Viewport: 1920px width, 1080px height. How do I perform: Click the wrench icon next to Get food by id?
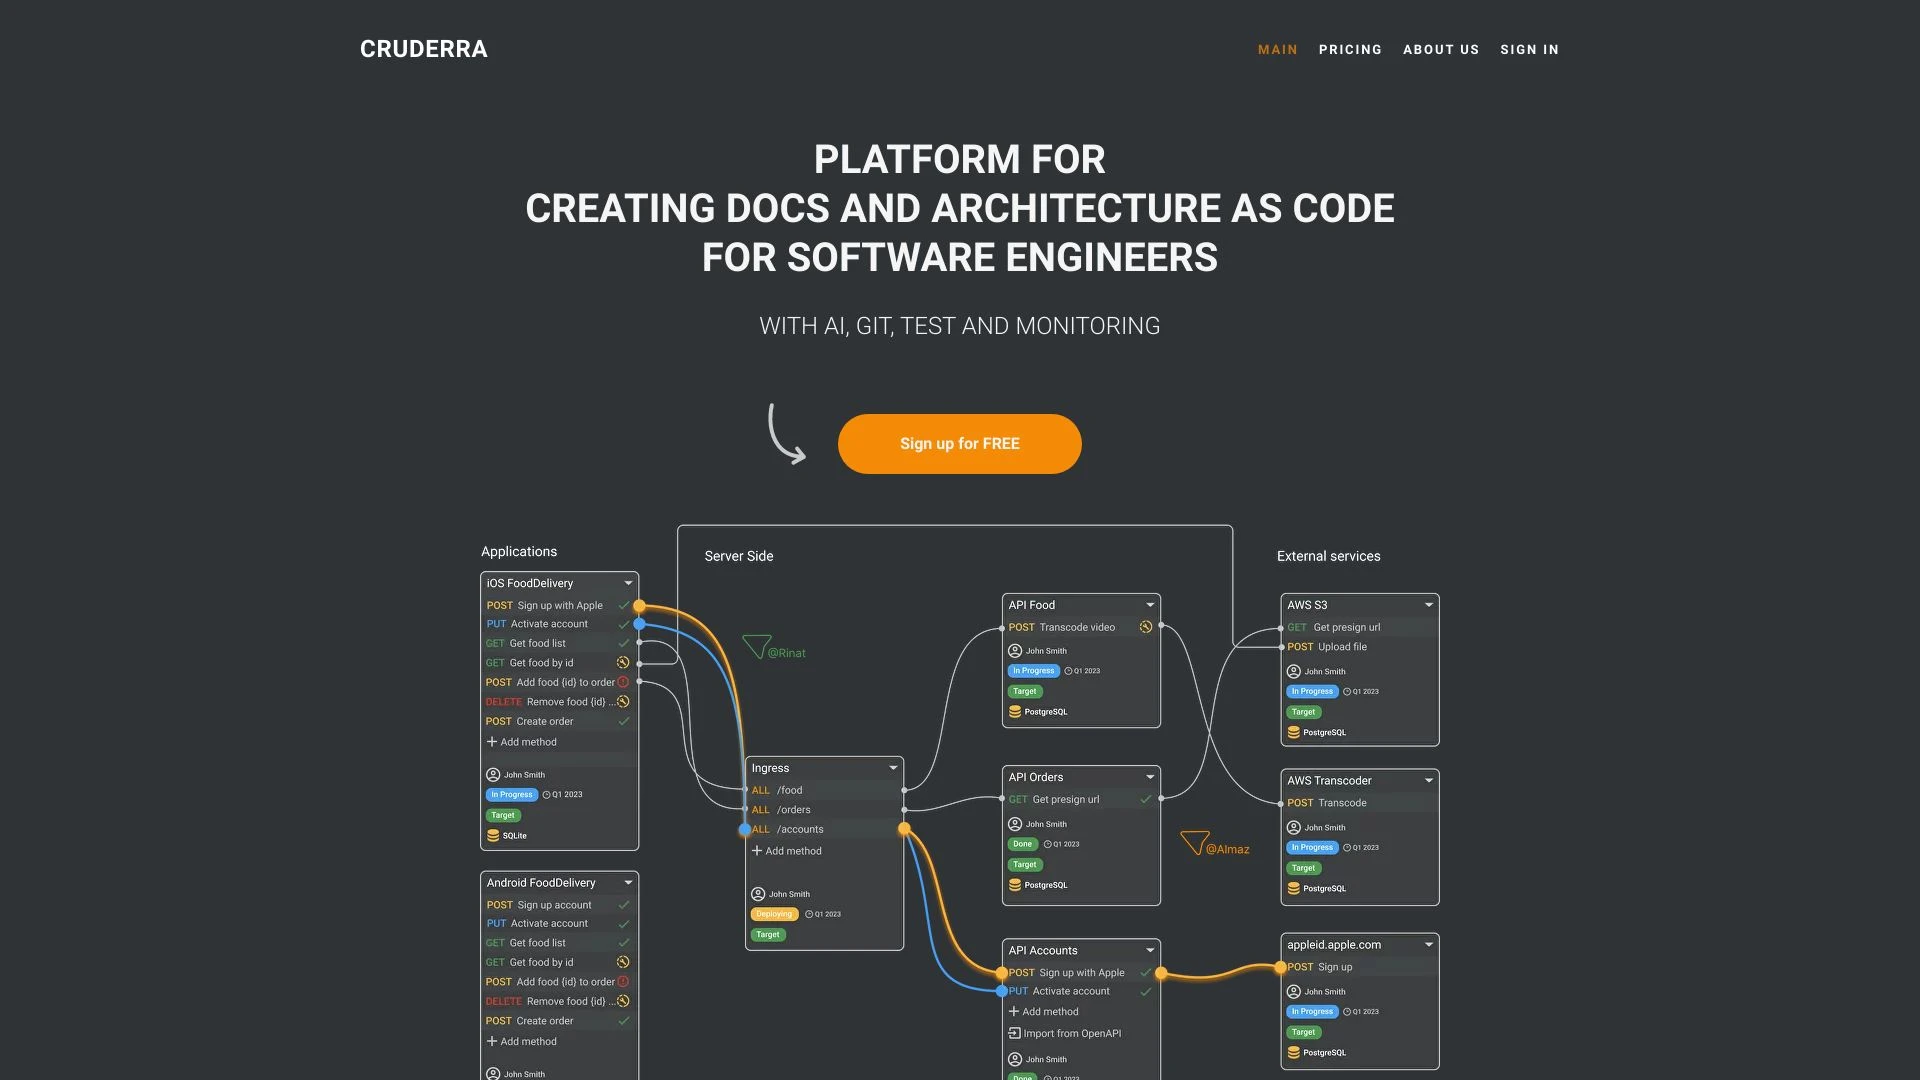622,662
